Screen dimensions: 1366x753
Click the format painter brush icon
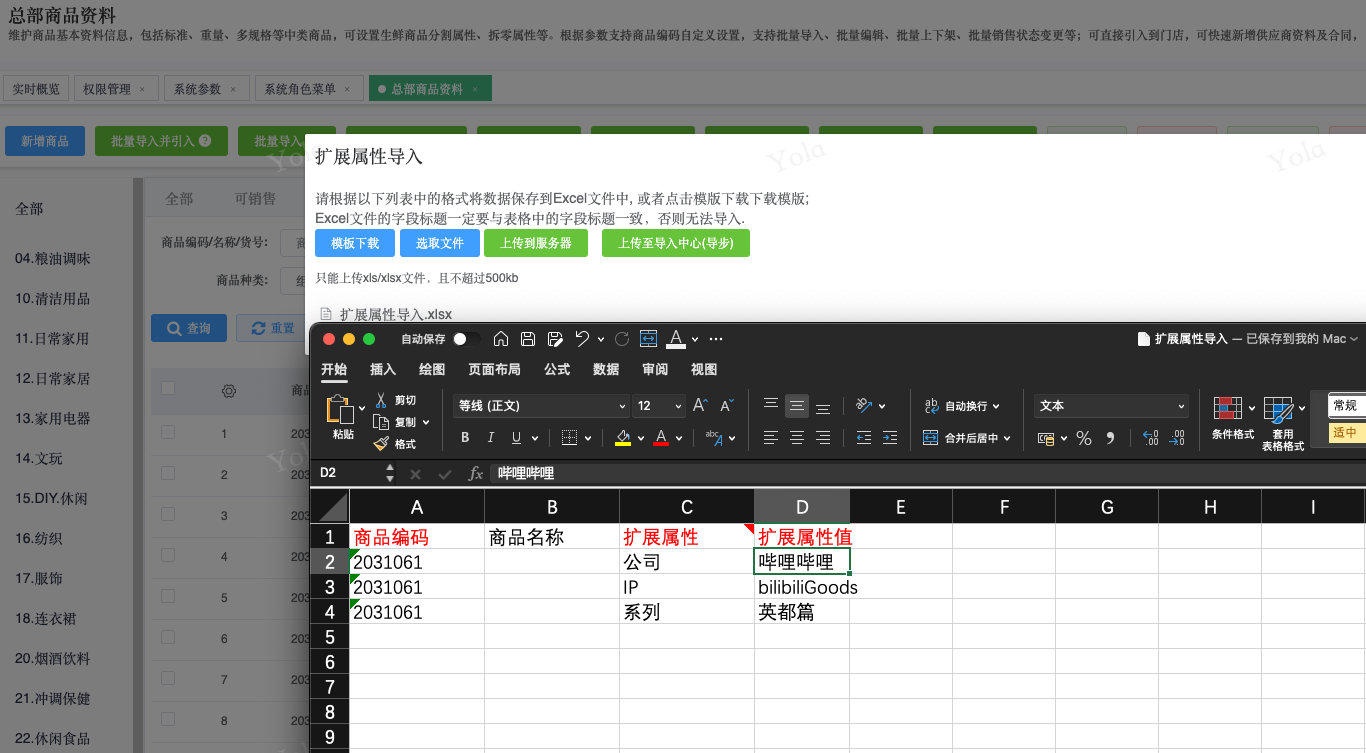point(381,444)
